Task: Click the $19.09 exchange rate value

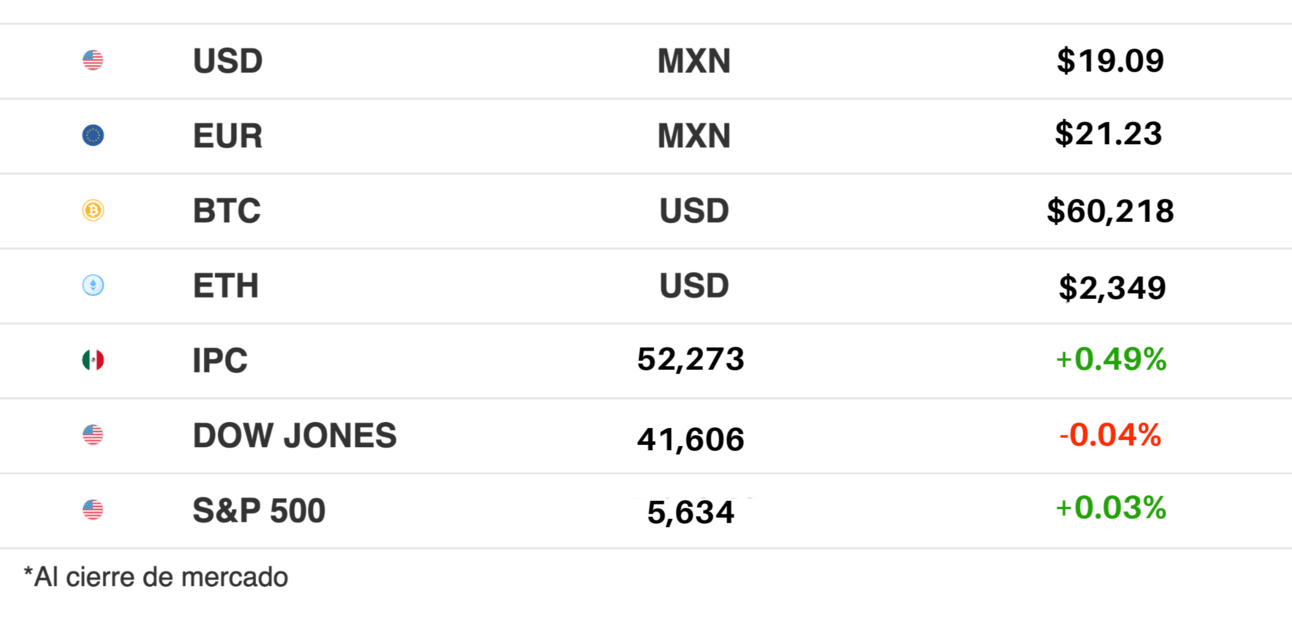Action: click(1110, 61)
